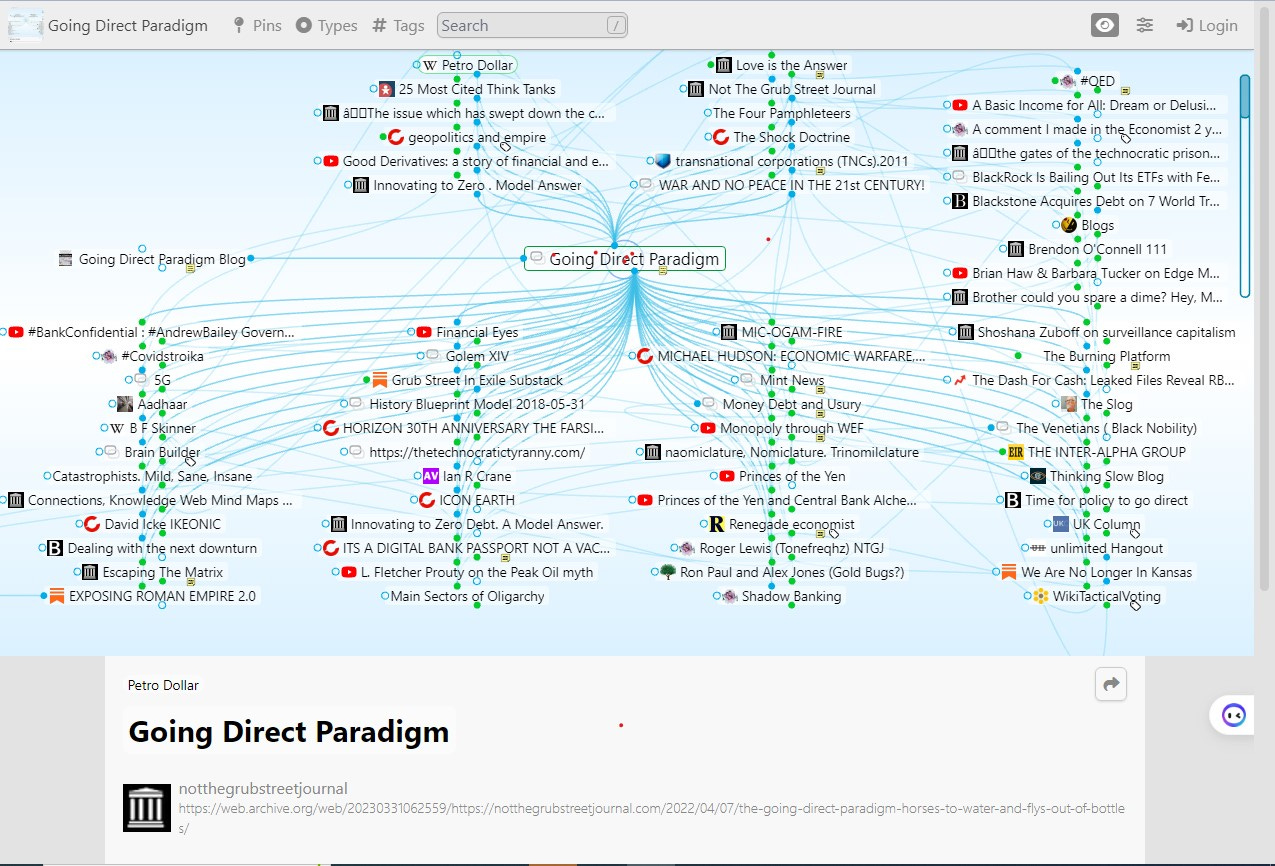1275x866 pixels.
Task: Click the brain thumbnail beside the title
Action: 26,26
